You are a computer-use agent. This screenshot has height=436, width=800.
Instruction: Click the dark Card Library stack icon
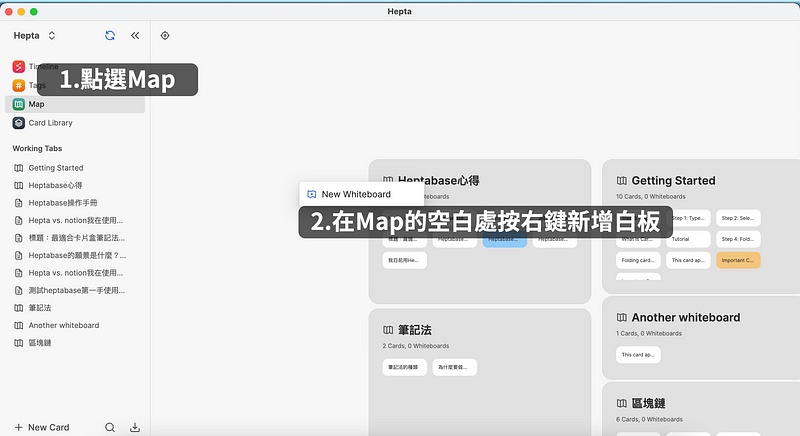[19, 123]
